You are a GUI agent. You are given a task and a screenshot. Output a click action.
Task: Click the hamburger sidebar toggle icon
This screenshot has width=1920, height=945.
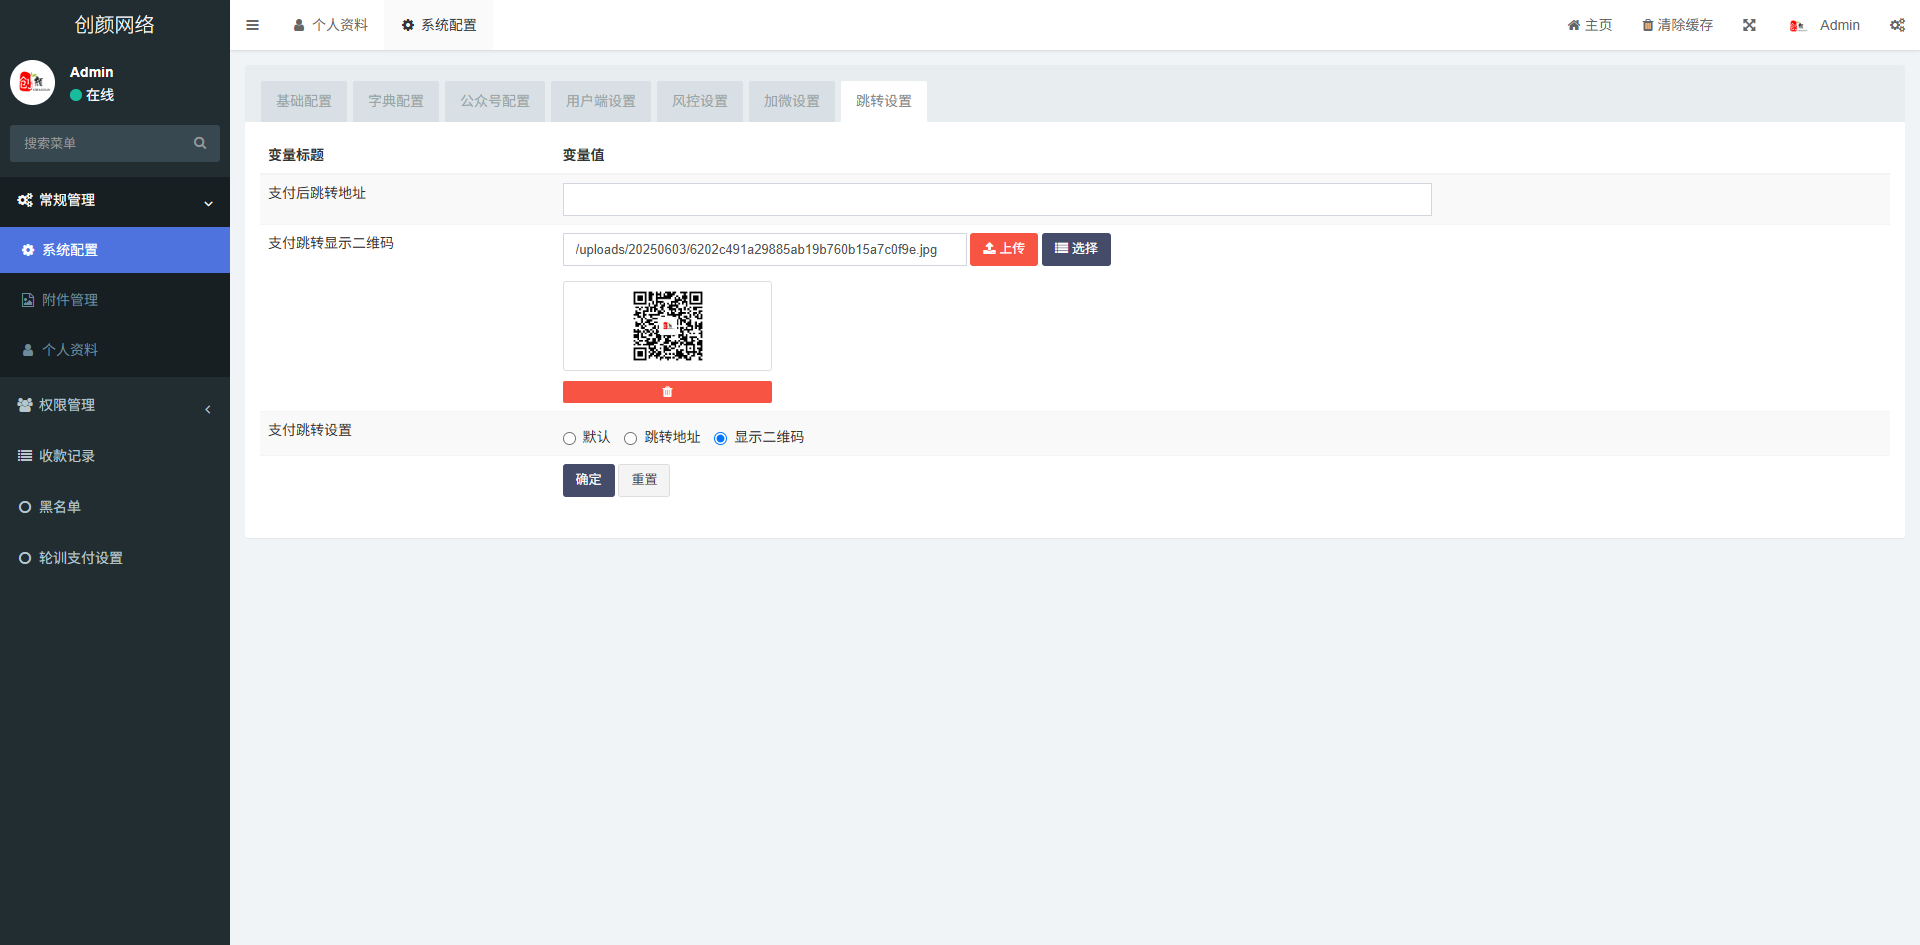point(252,25)
